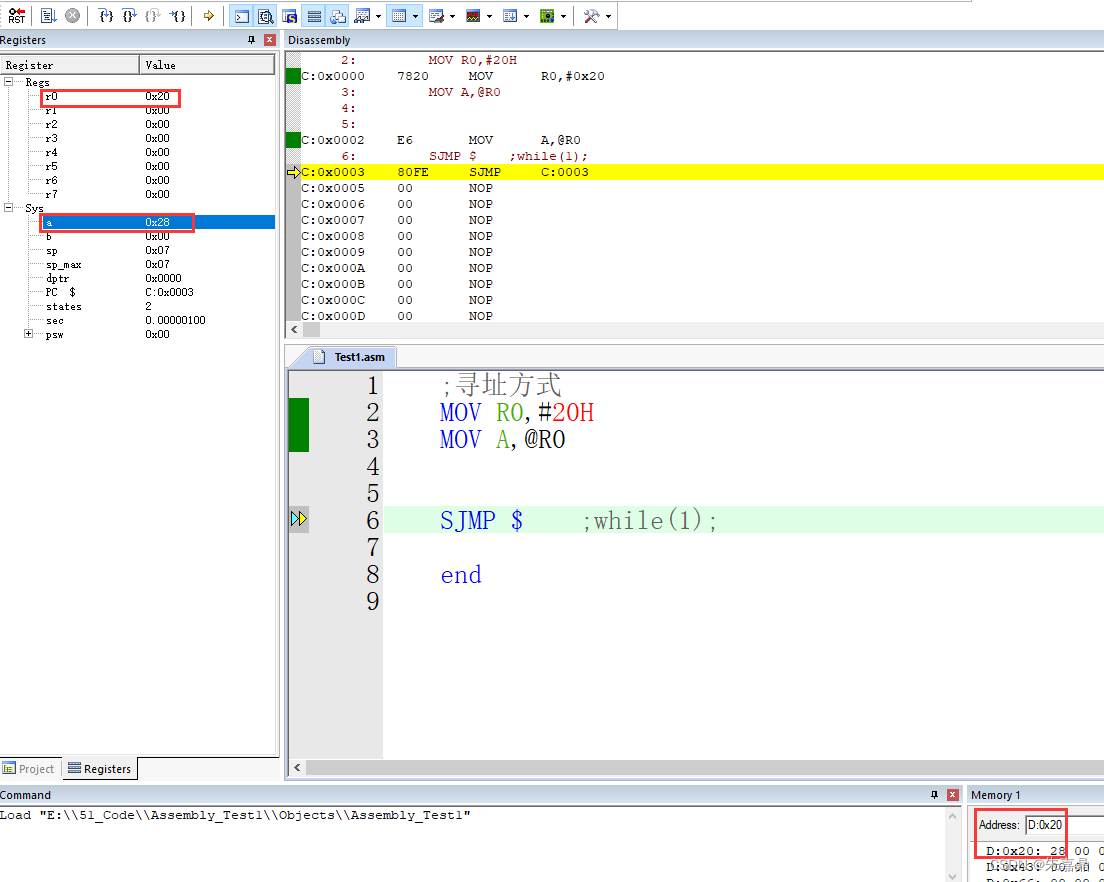Toggle the Registers Window icon

314,15
